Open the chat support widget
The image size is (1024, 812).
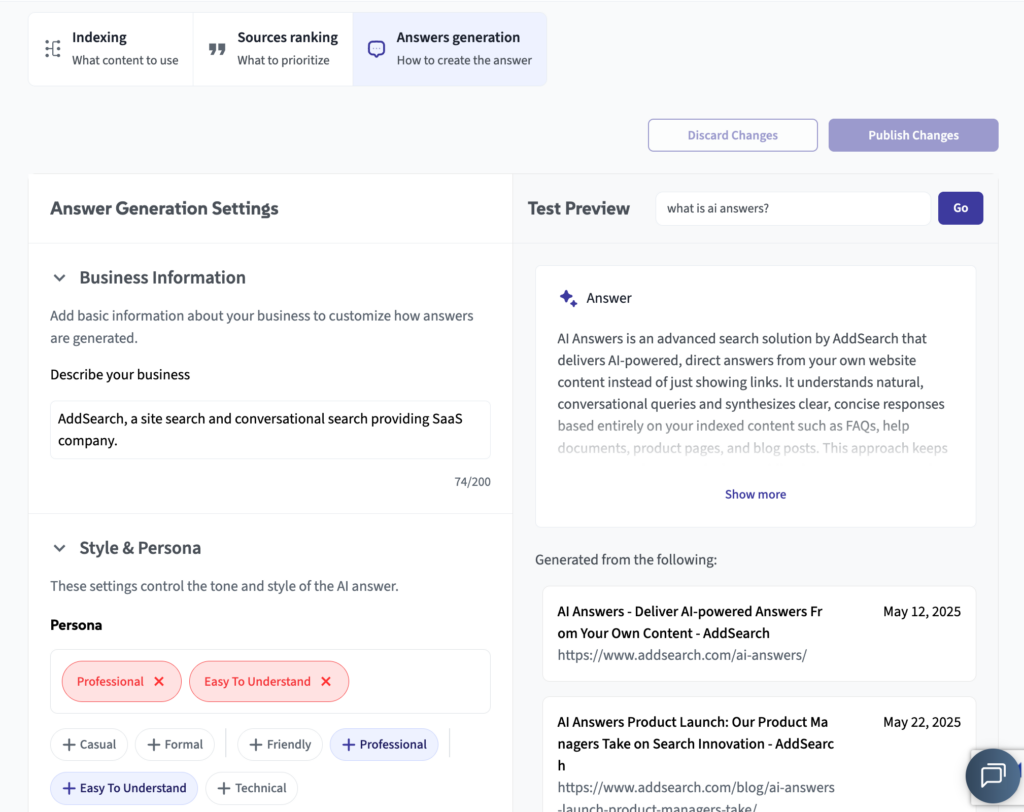[993, 775]
